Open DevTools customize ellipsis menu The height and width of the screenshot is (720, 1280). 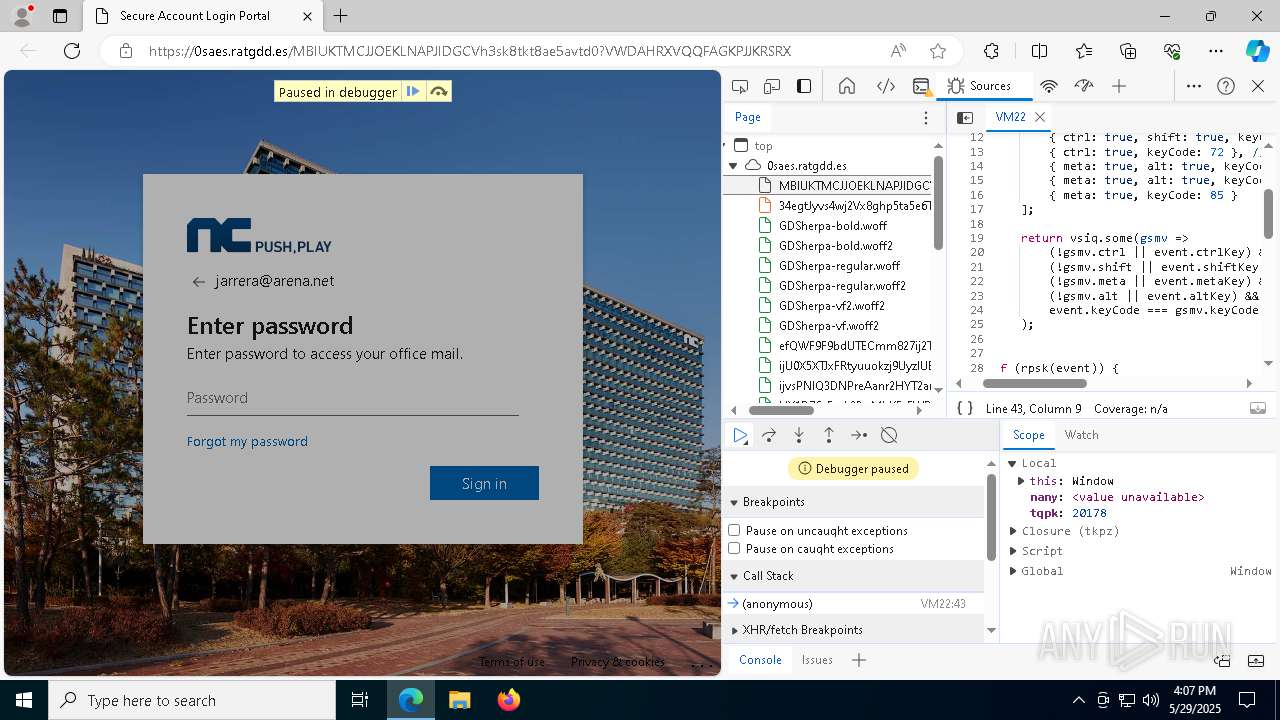1194,86
